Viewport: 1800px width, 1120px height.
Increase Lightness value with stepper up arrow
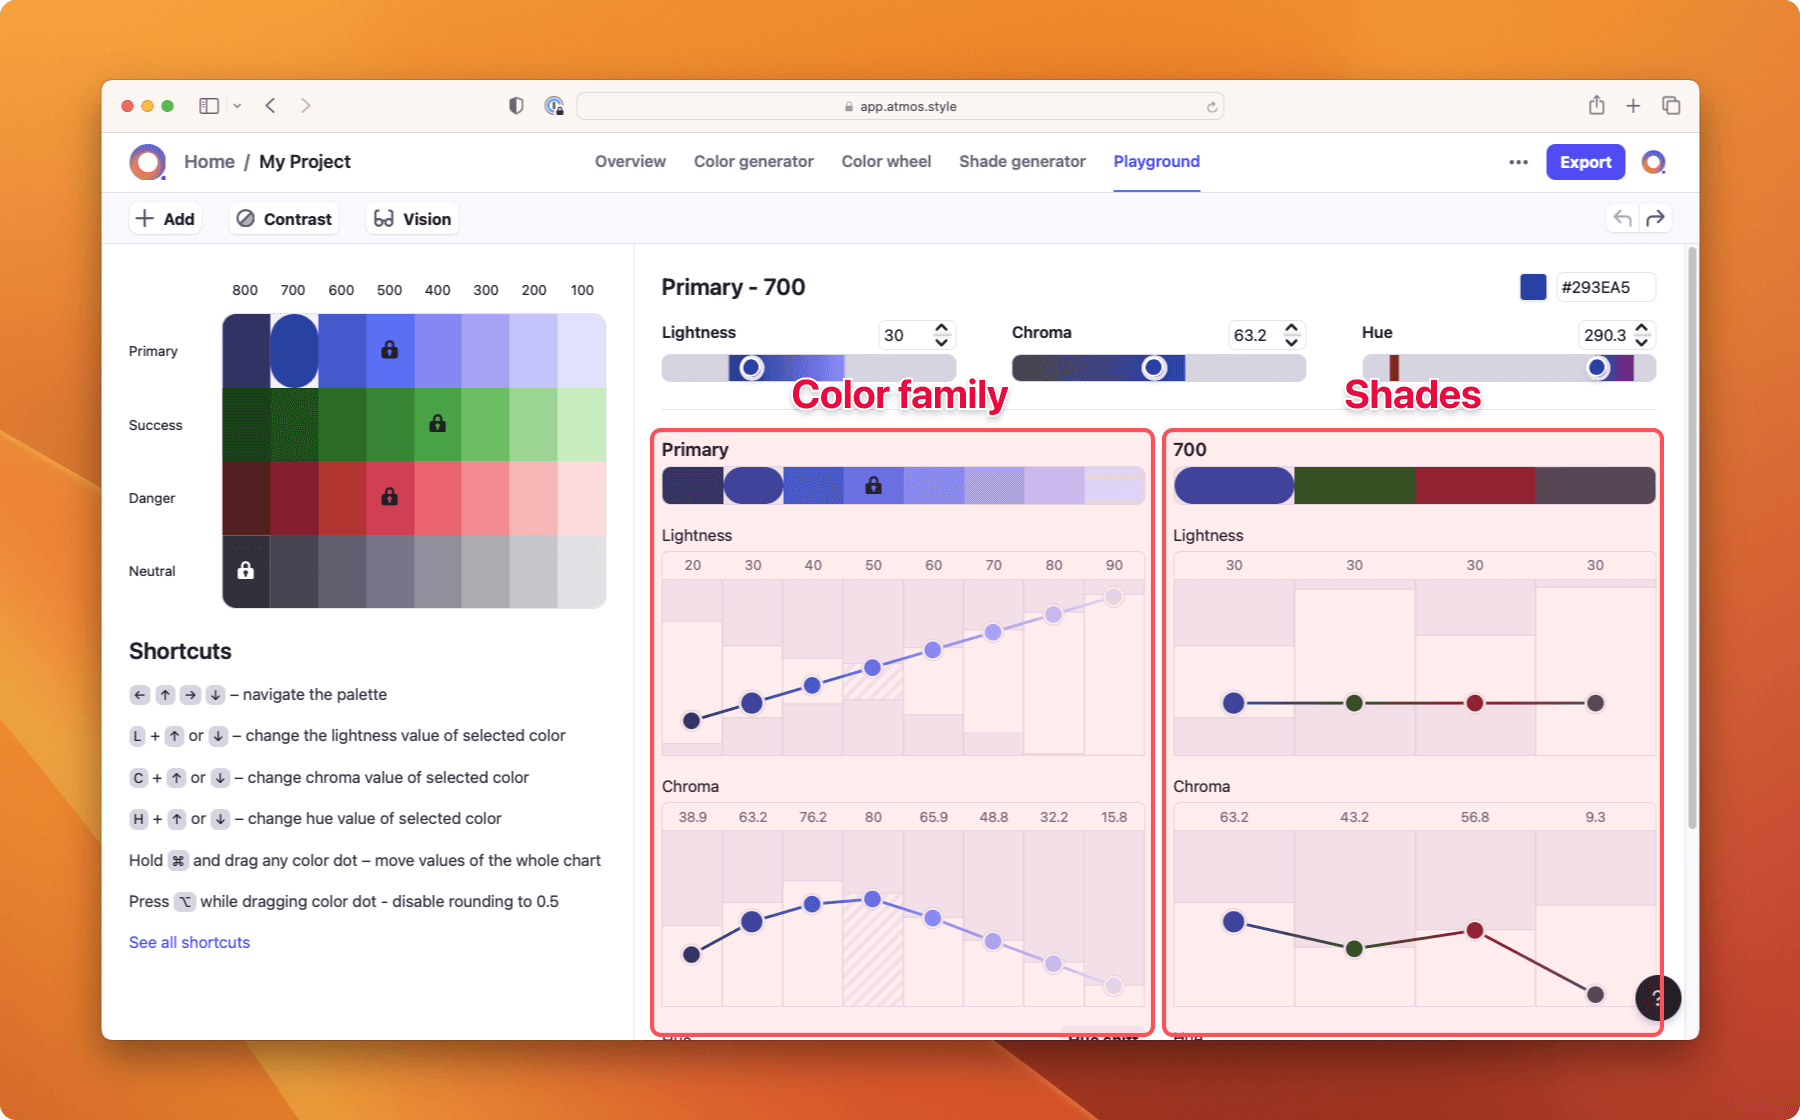coord(941,328)
